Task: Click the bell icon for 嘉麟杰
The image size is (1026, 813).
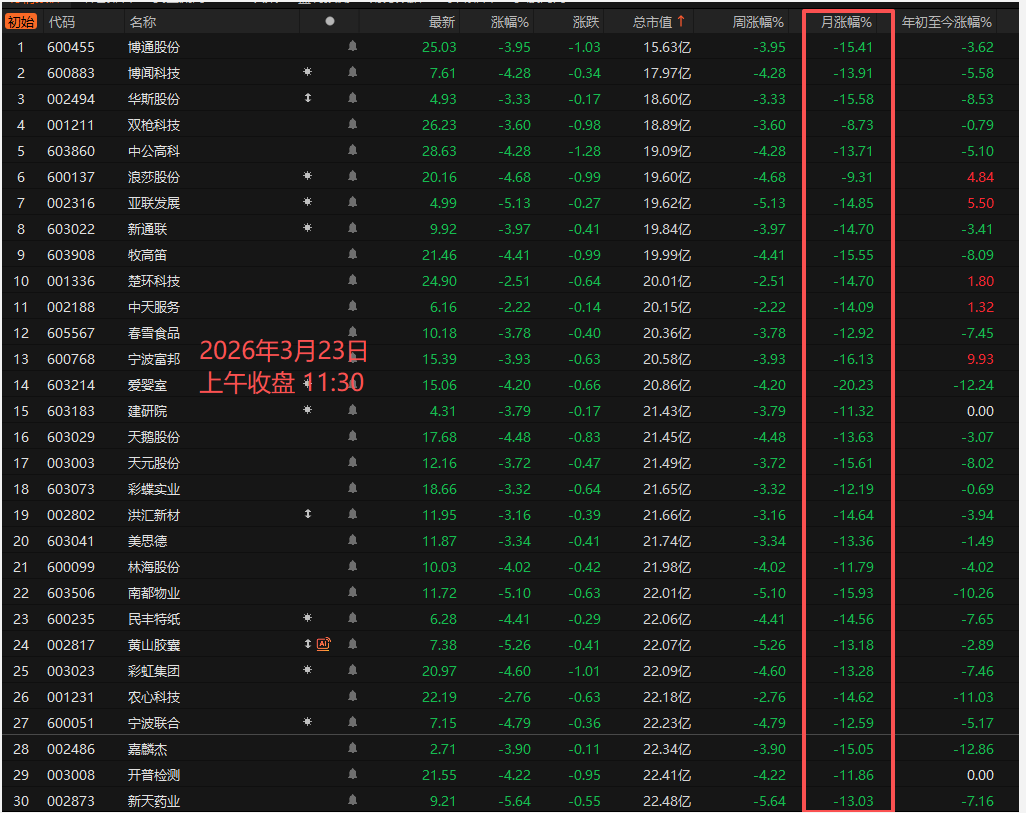Action: pyautogui.click(x=353, y=748)
